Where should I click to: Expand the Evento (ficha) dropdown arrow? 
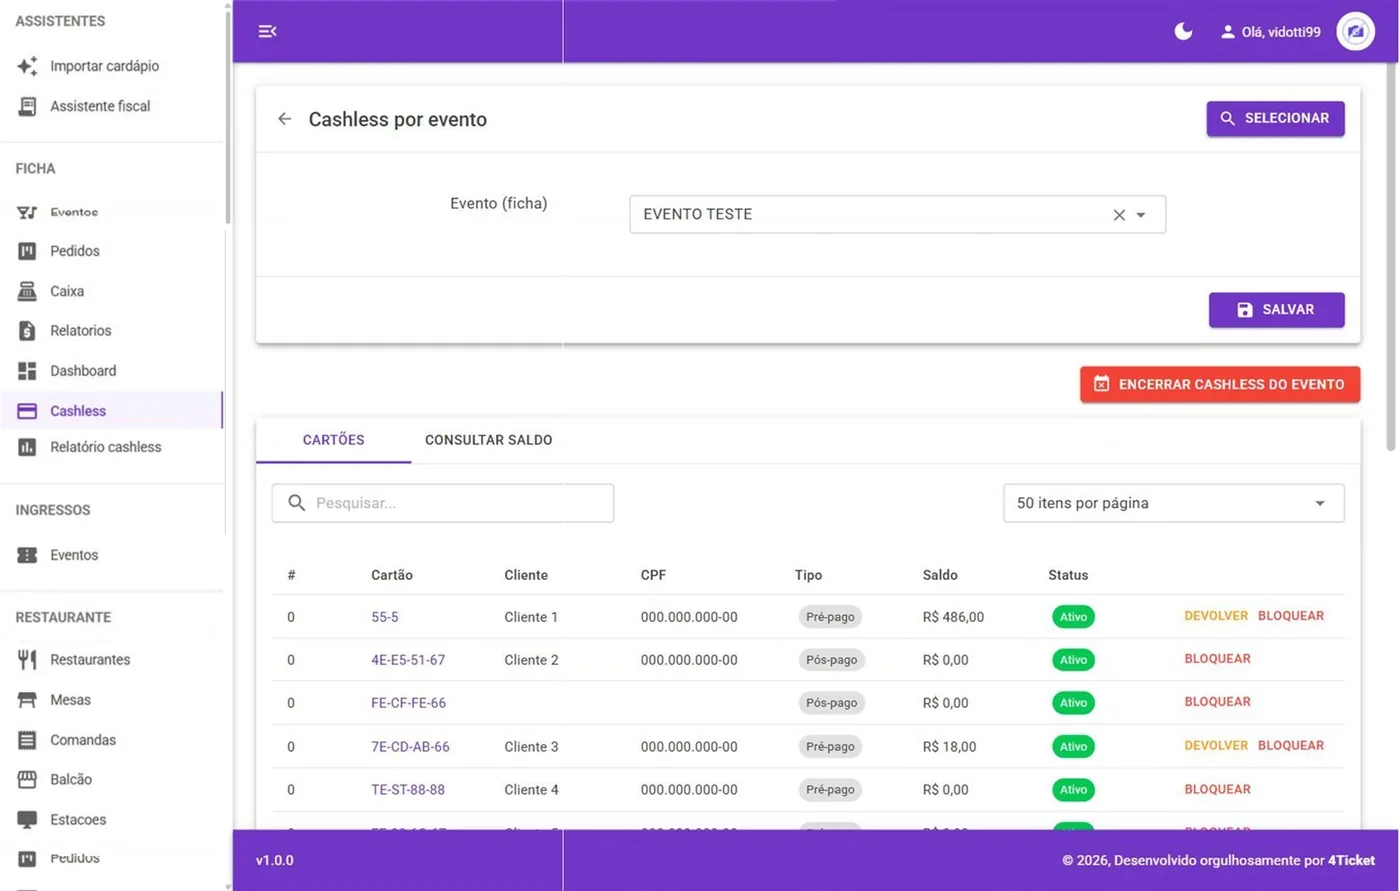click(1141, 215)
